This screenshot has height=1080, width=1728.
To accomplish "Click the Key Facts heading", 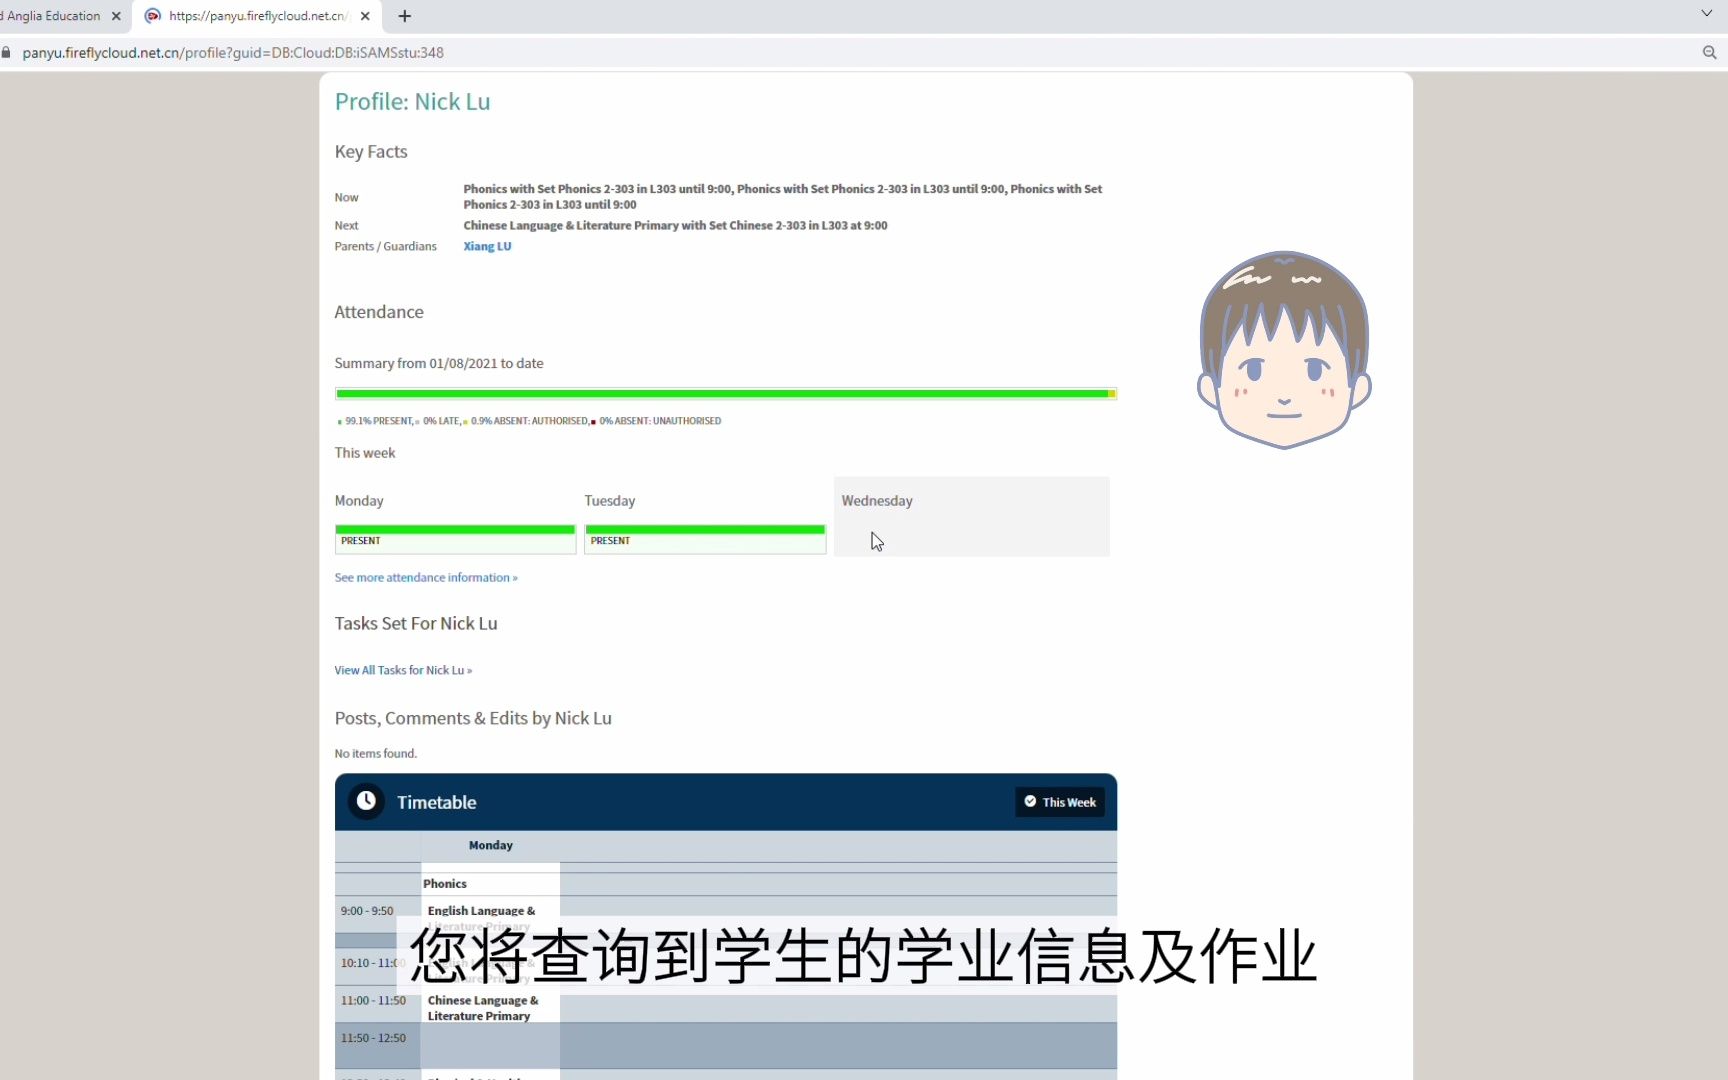I will (x=371, y=152).
